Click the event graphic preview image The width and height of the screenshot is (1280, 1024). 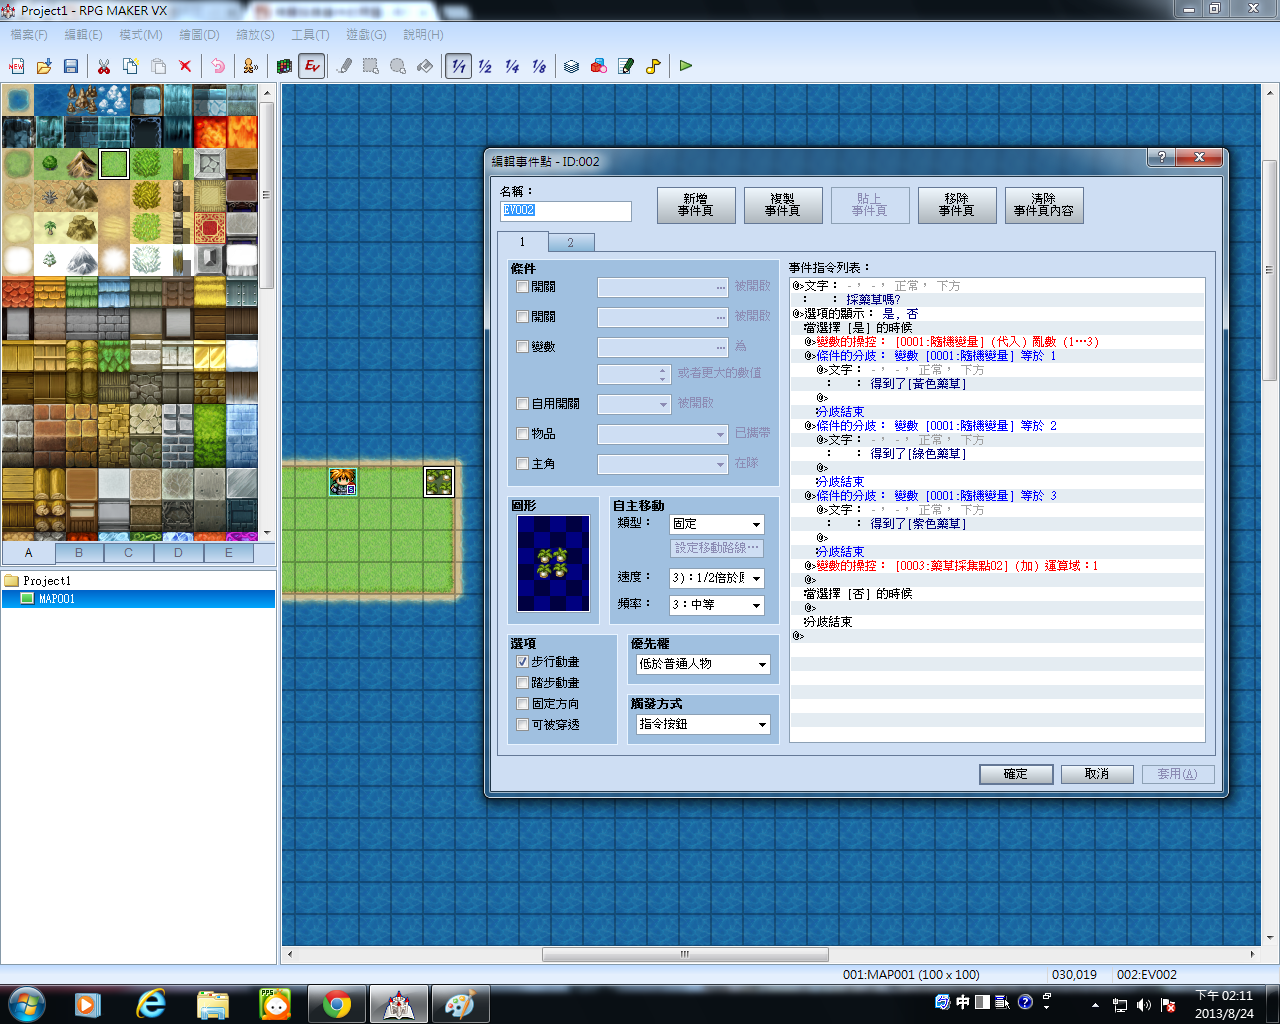pyautogui.click(x=553, y=564)
